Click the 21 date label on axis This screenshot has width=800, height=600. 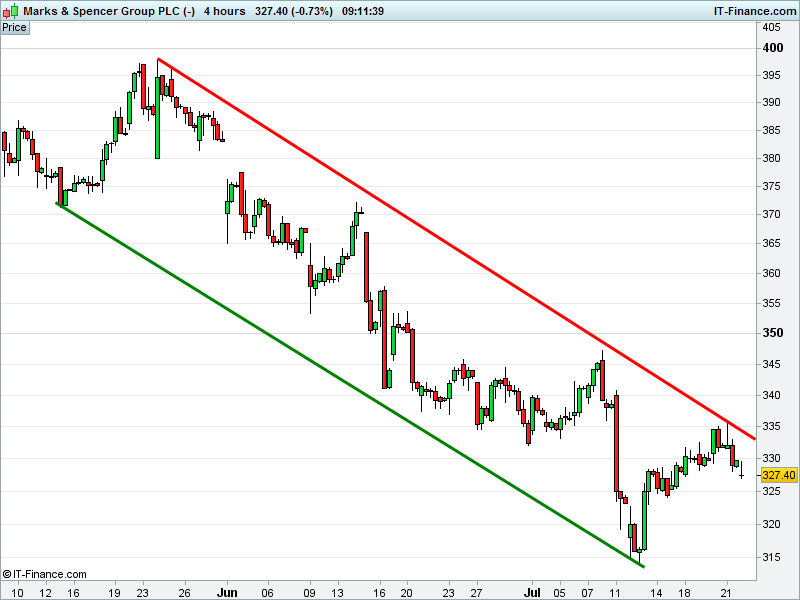tap(727, 593)
